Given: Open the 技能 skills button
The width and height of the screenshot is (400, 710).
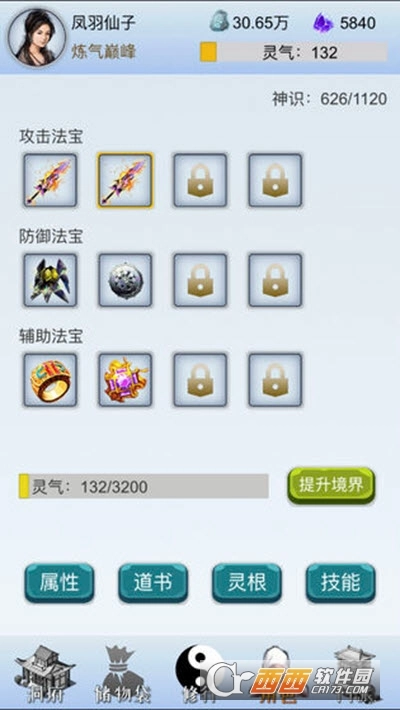Looking at the screenshot, I should pos(341,583).
